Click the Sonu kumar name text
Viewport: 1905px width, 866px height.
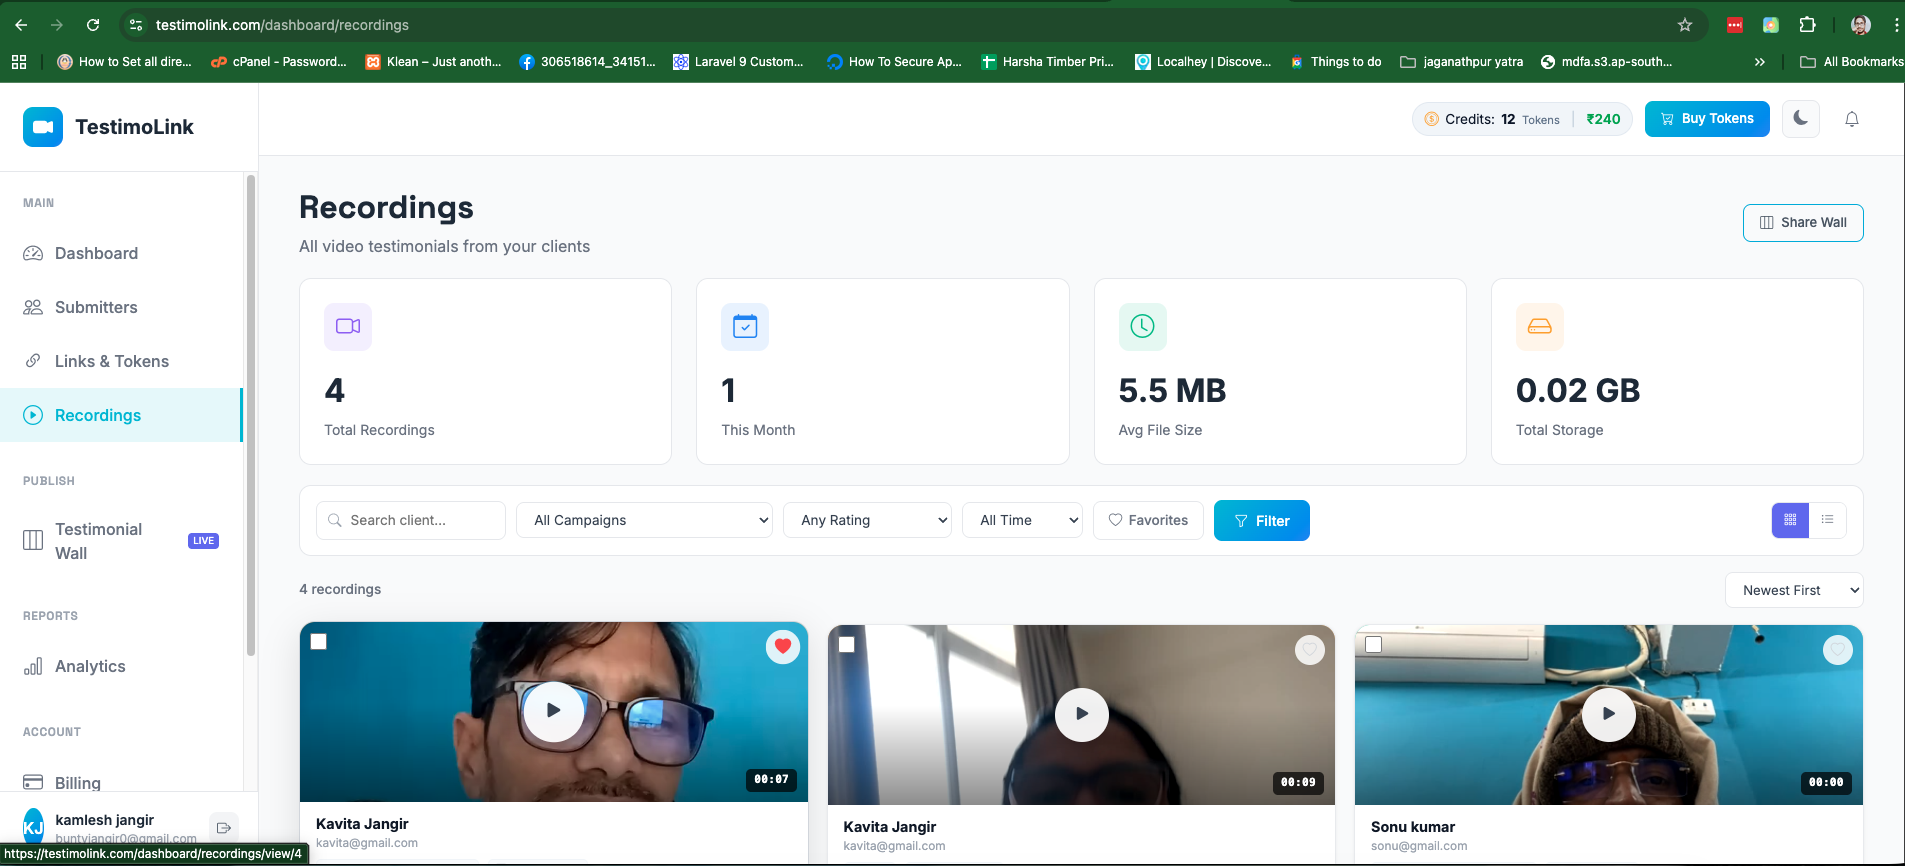[x=1413, y=827]
